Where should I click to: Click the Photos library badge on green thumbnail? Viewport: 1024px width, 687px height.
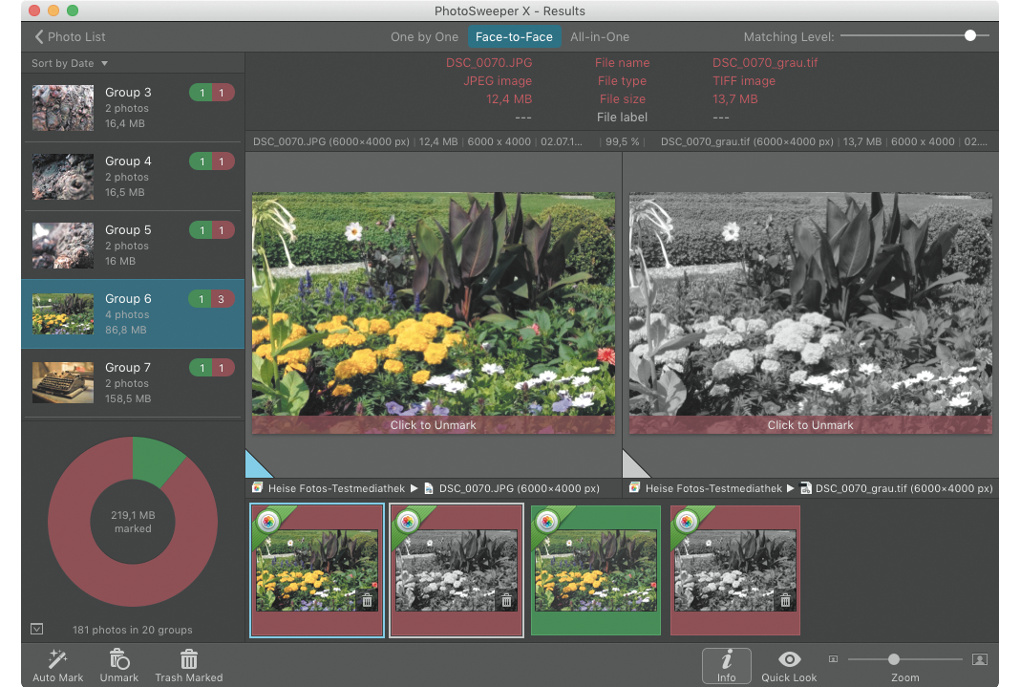(x=547, y=521)
